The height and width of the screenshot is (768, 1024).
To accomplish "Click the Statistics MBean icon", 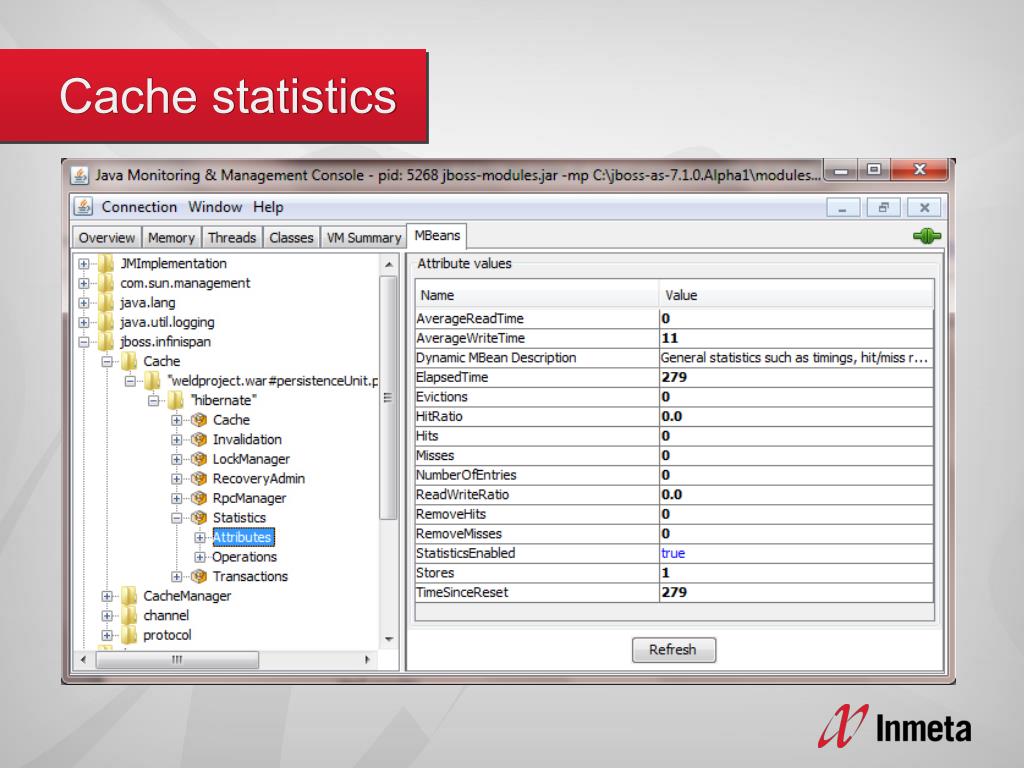I will click(199, 518).
